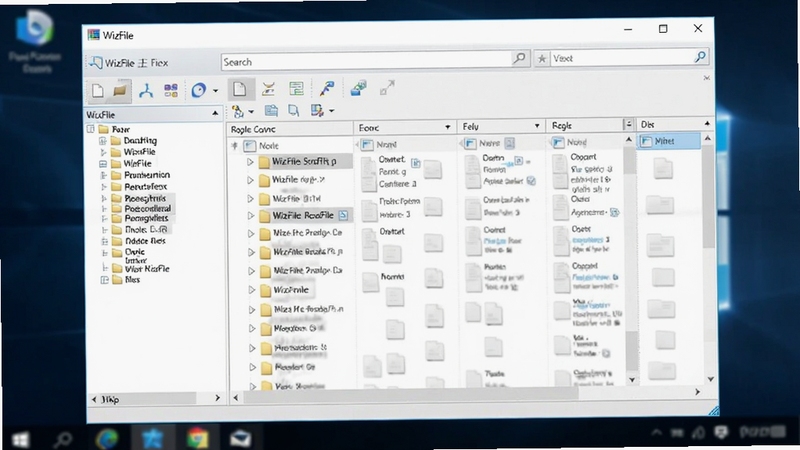Click the Rogle Comc column header
The width and height of the screenshot is (800, 450).
[x=290, y=129]
